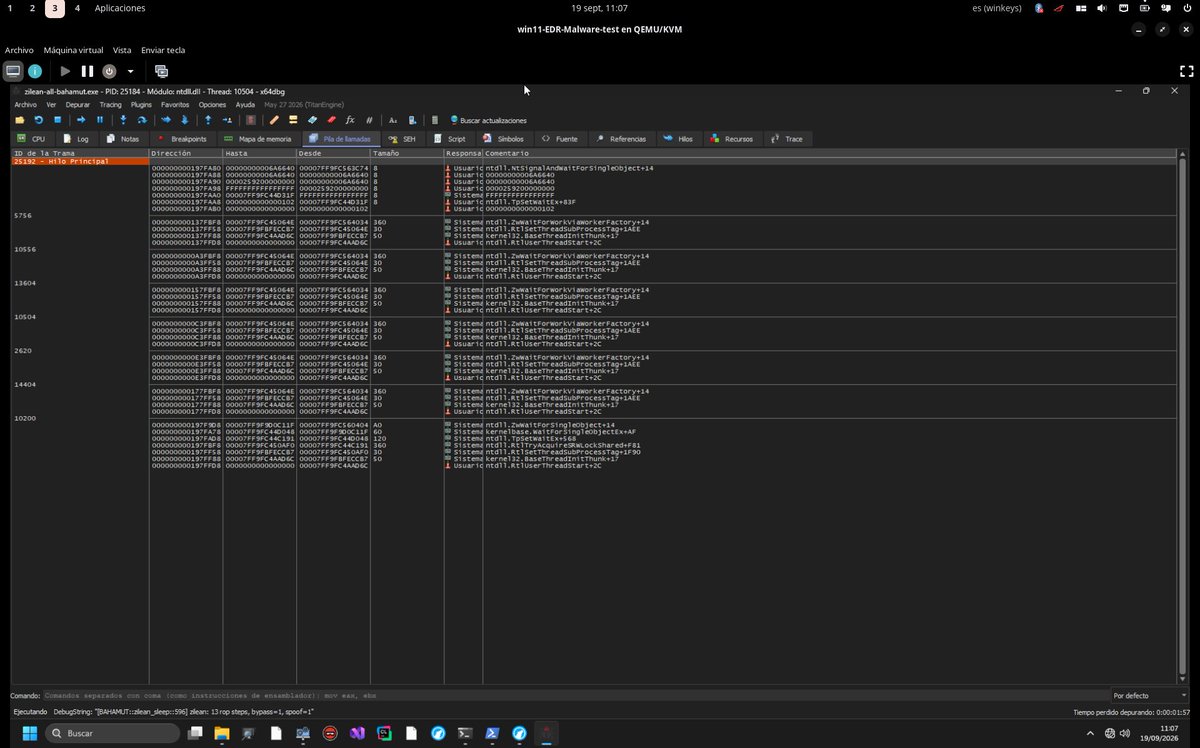Screen dimensions: 1200x748
Task: Open the VM shutdown options dropdown arrow
Action: [x=130, y=71]
